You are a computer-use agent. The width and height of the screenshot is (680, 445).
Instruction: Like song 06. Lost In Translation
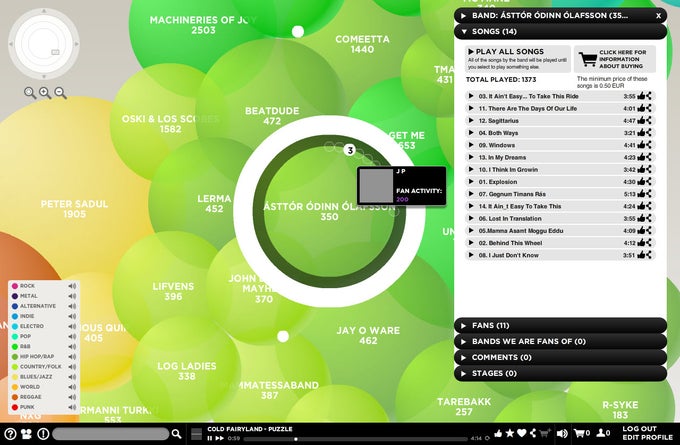pyautogui.click(x=641, y=218)
